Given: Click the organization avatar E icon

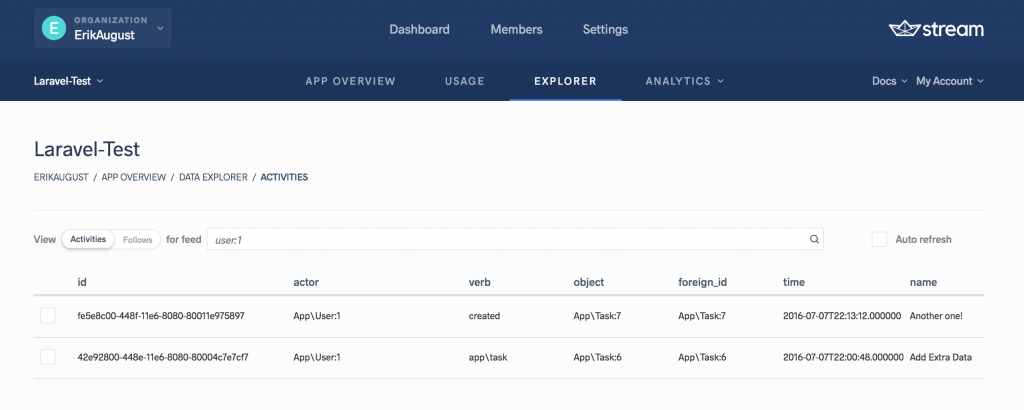Looking at the screenshot, I should tap(54, 29).
